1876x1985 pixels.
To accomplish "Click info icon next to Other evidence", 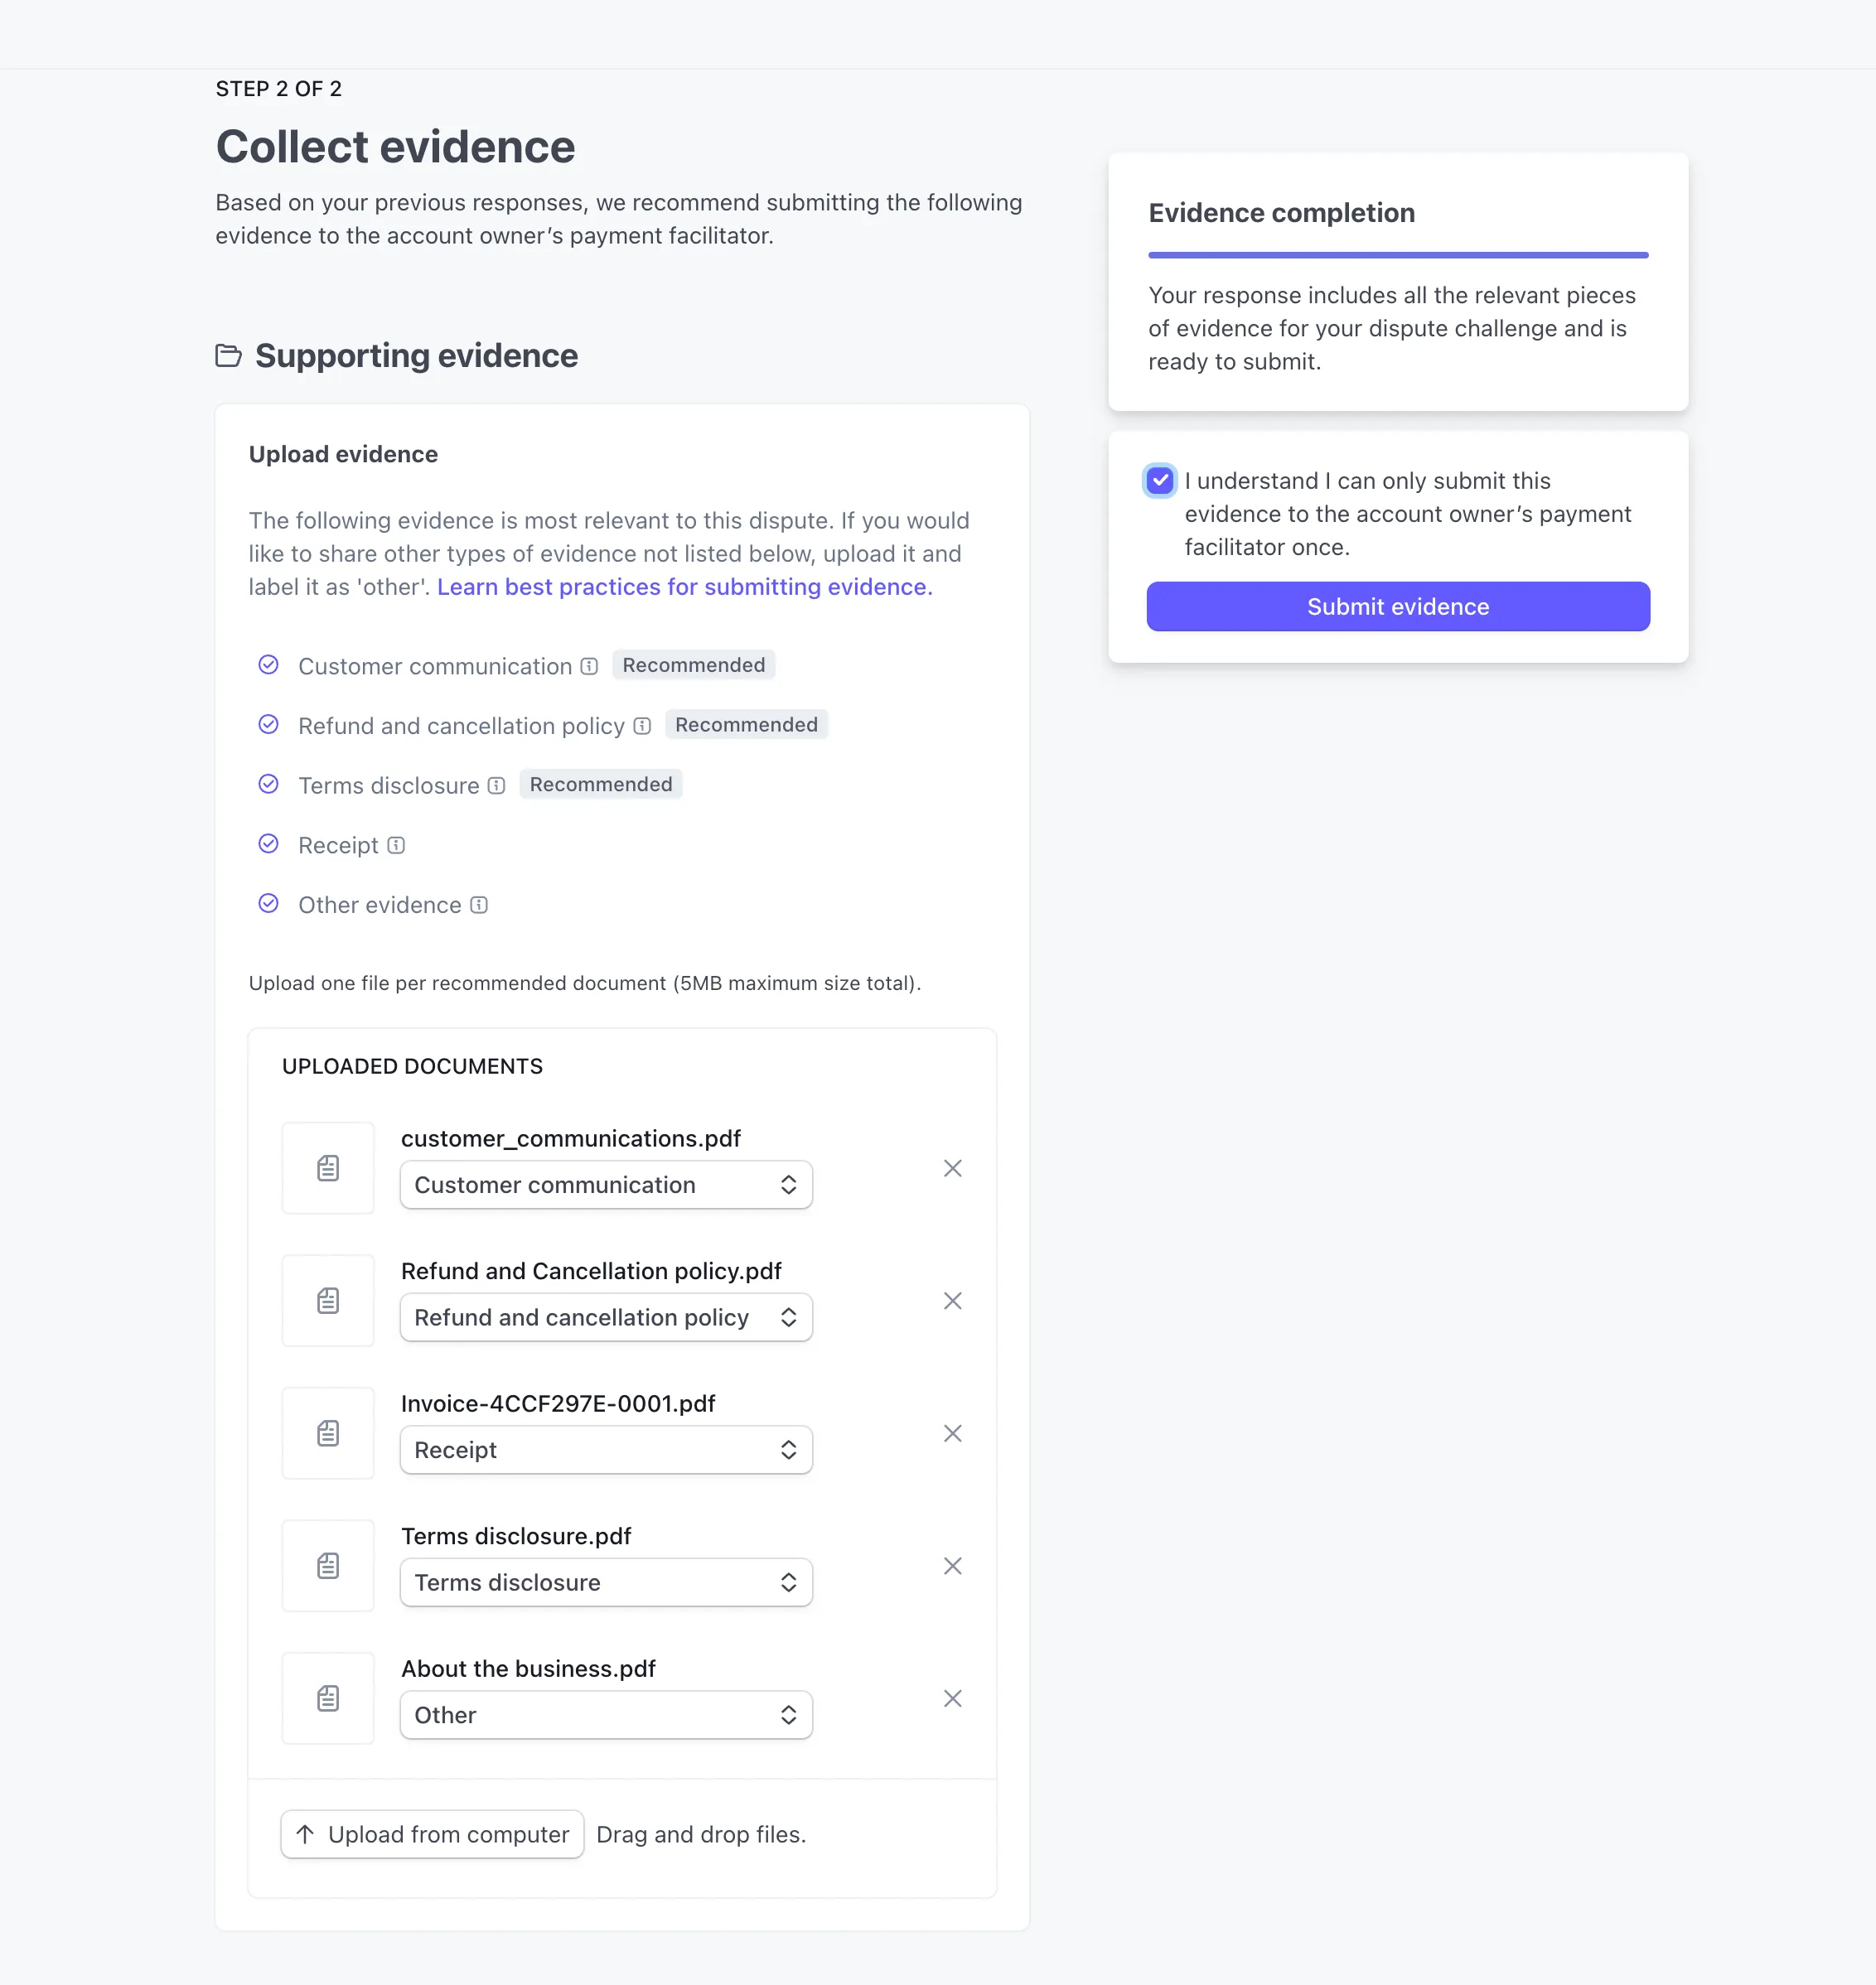I will click(479, 905).
